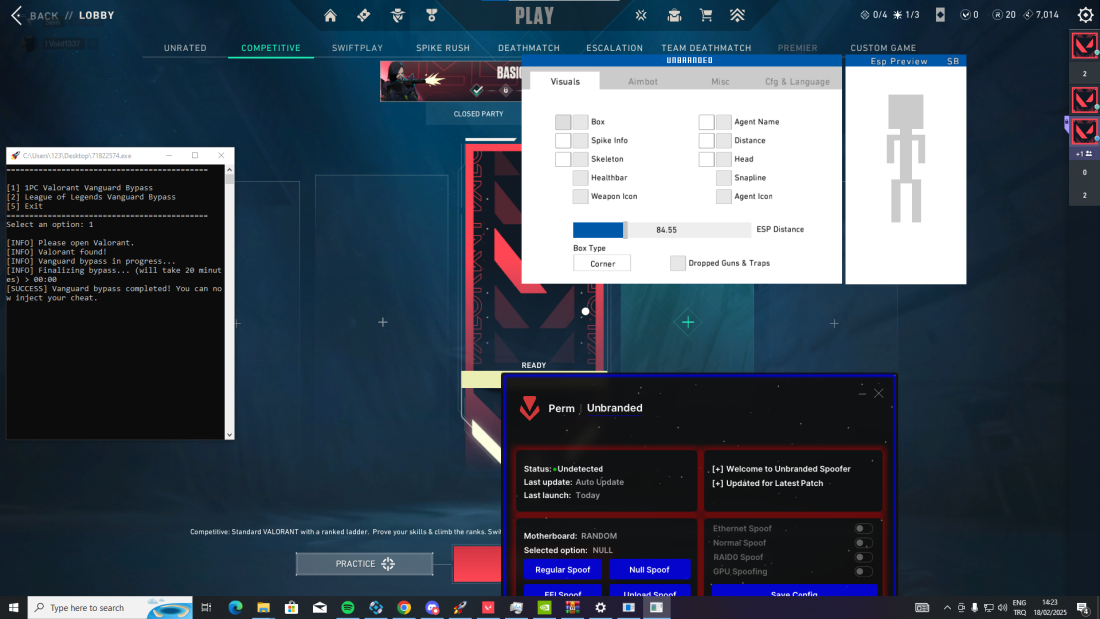Click the console window scrollbar down arrow

pyautogui.click(x=229, y=435)
